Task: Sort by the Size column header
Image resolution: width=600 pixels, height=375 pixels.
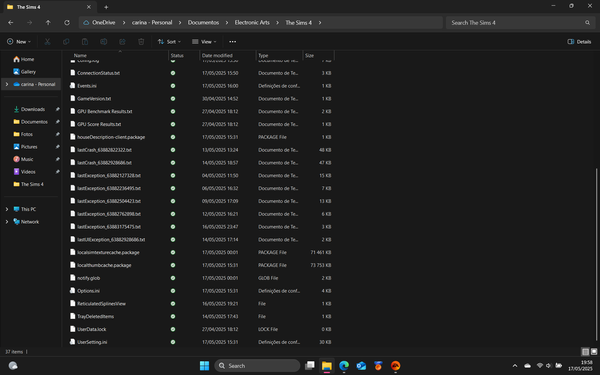Action: (x=309, y=55)
